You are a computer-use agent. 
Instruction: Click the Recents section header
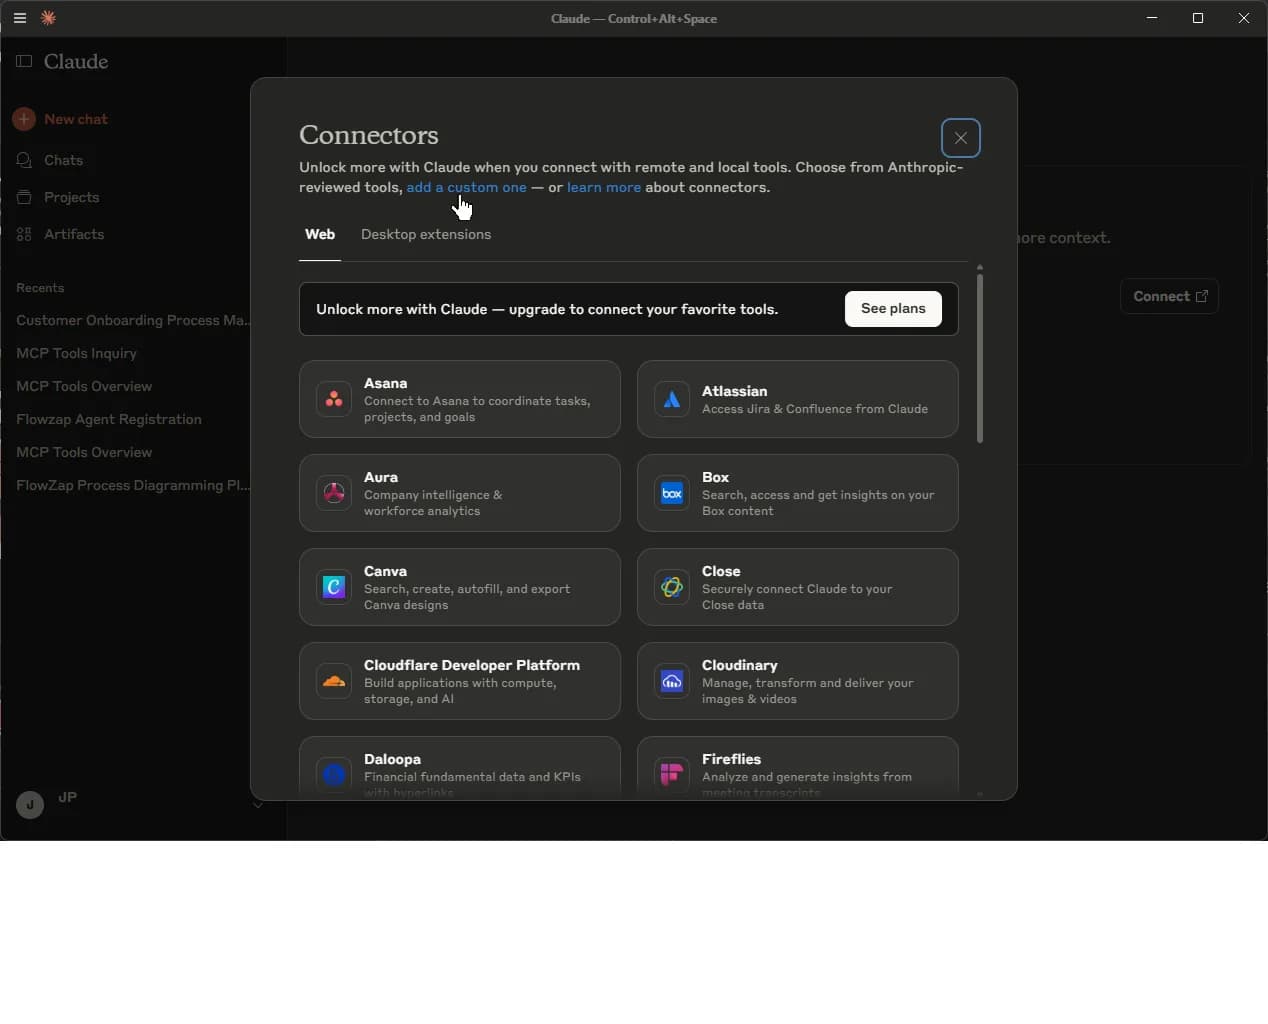tap(40, 288)
